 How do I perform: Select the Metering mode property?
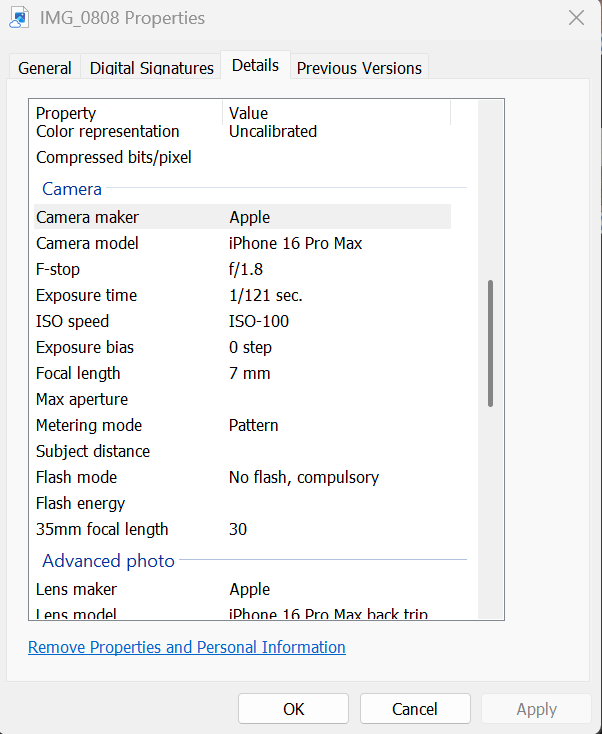pyautogui.click(x=89, y=425)
